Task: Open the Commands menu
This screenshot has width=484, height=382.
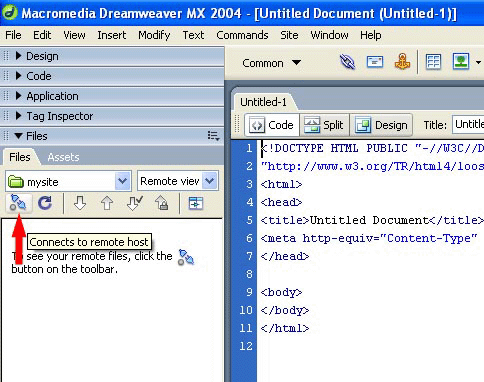Action: (x=242, y=35)
